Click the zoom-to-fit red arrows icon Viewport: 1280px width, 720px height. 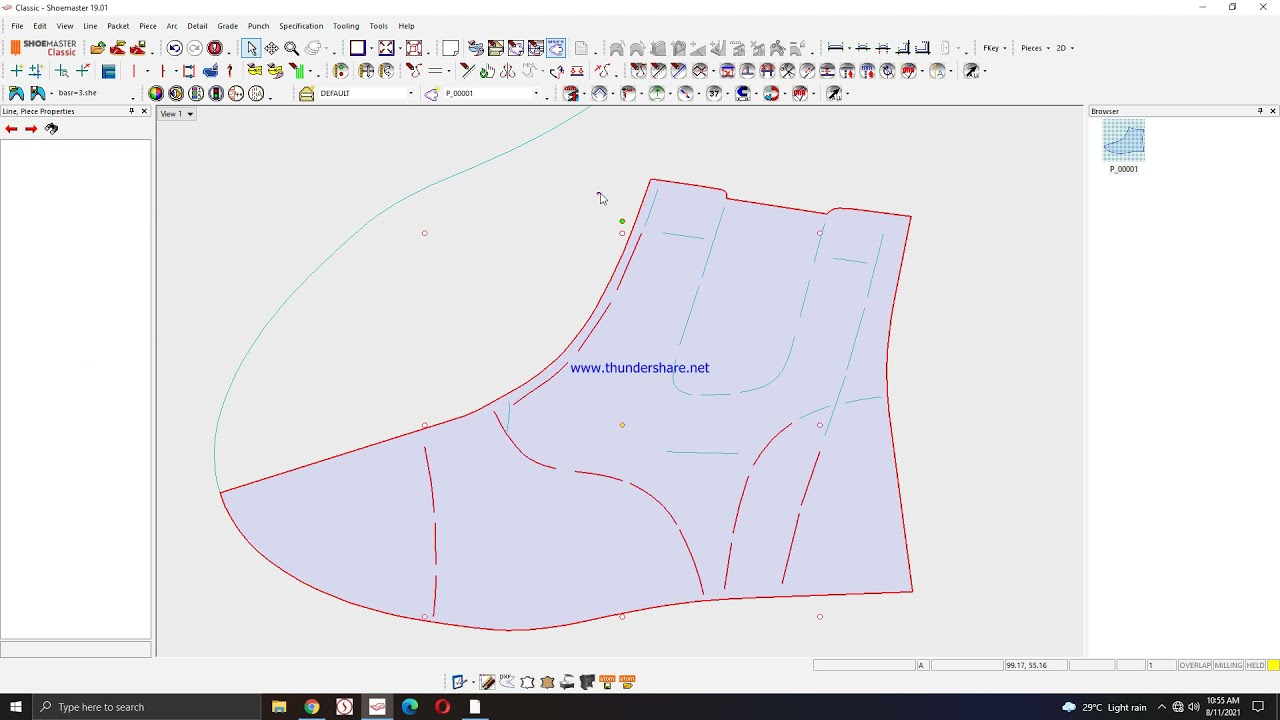click(x=386, y=48)
